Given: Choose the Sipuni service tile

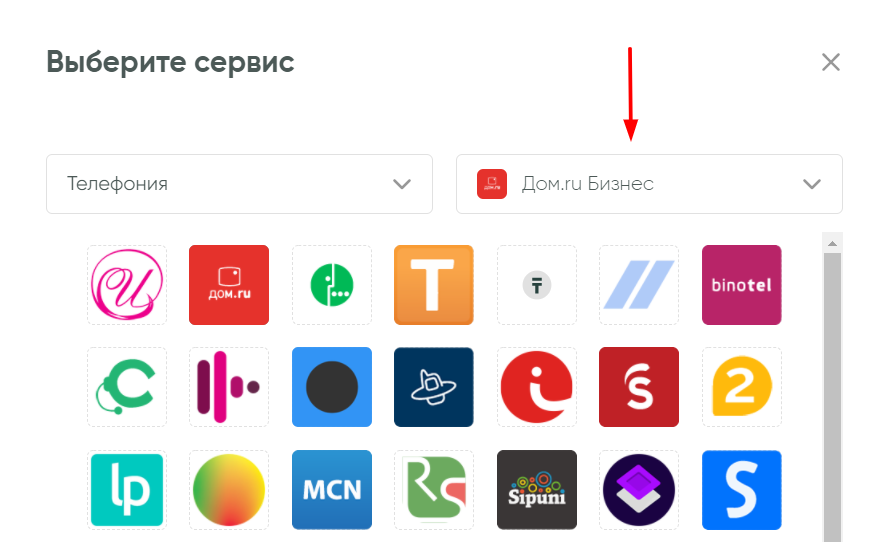Looking at the screenshot, I should (x=536, y=489).
